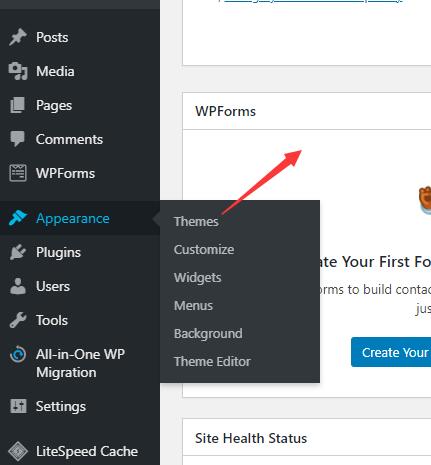
Task: Click the Settings sliders icon
Action: pyautogui.click(x=18, y=406)
